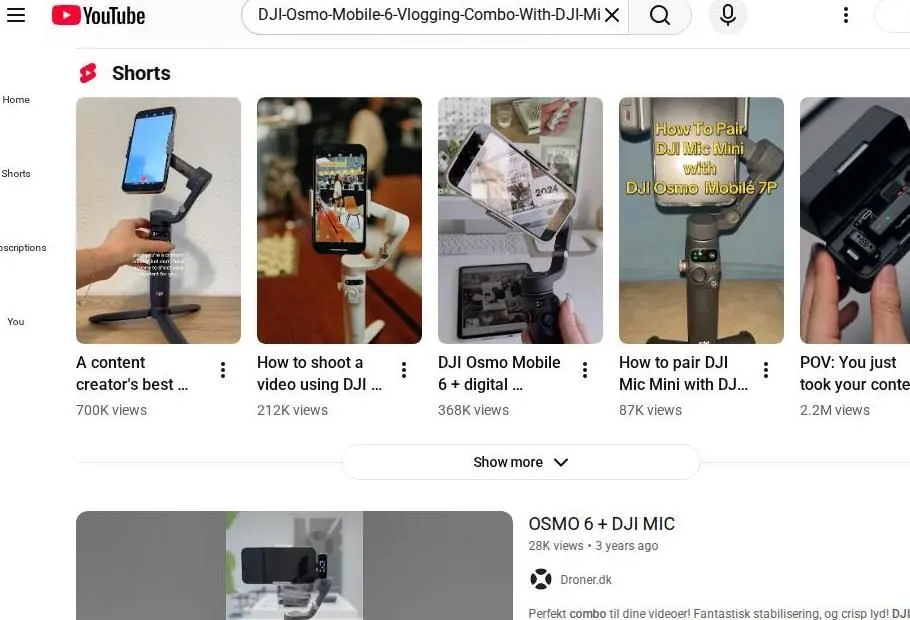
Task: Open the You section in sidebar
Action: pyautogui.click(x=16, y=322)
